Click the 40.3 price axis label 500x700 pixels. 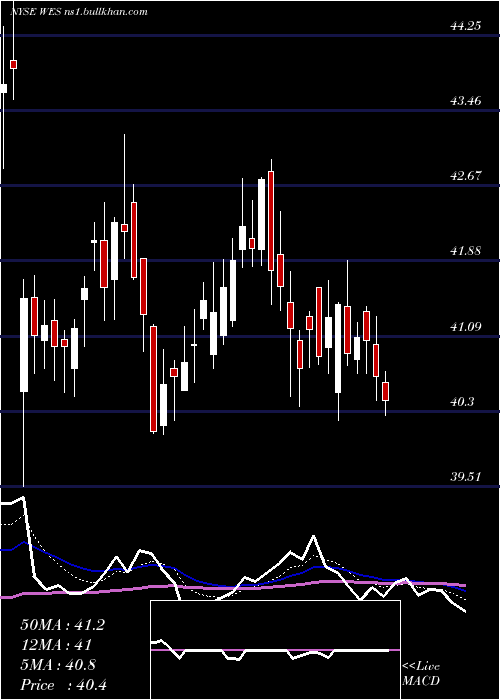[462, 402]
